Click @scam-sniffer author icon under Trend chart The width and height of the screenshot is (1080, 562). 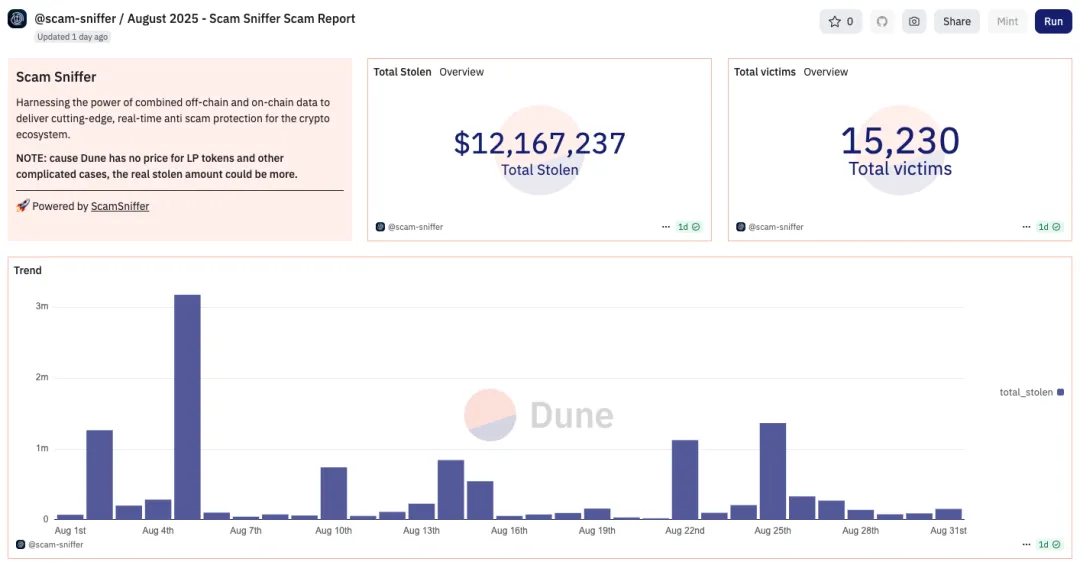[20, 544]
